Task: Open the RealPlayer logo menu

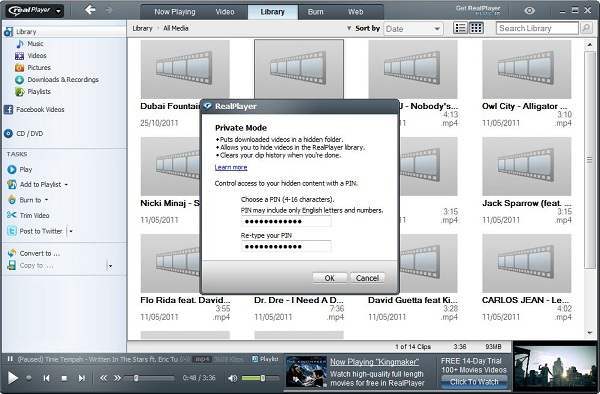Action: pos(34,10)
